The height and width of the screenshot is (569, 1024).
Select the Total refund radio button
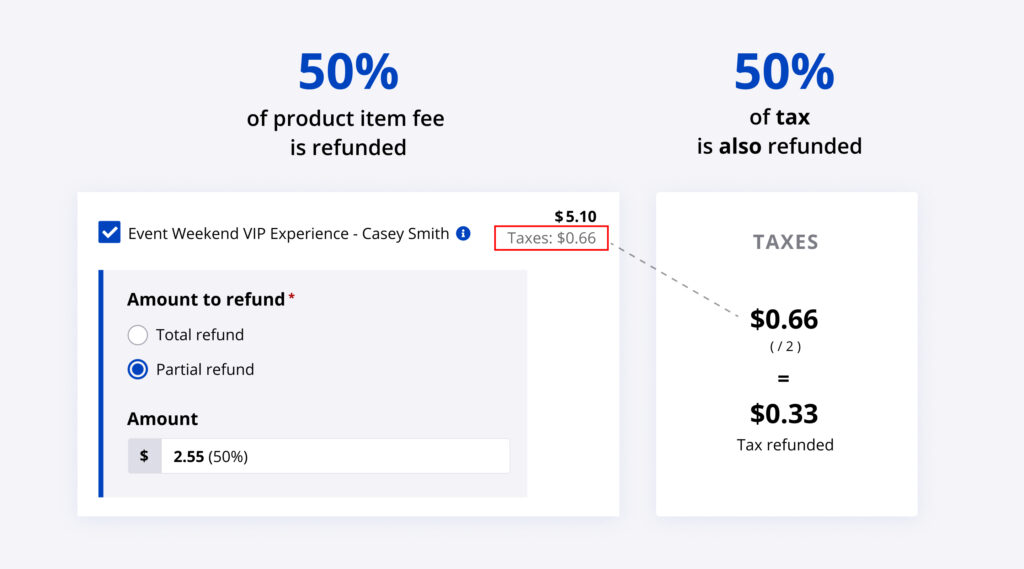(x=138, y=335)
